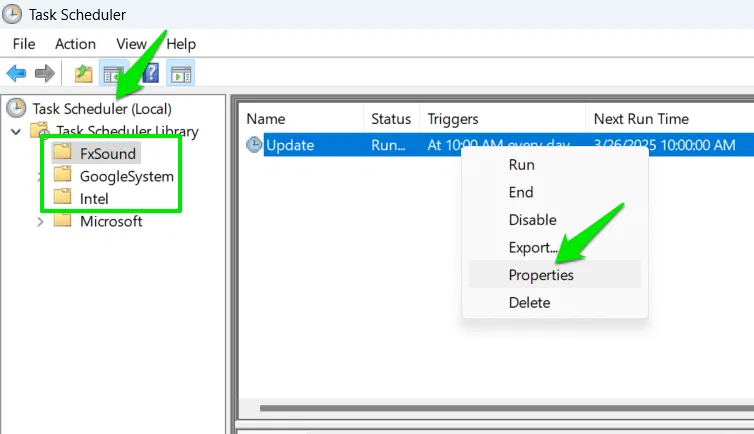Select Task Scheduler (Local) root node

(102, 109)
